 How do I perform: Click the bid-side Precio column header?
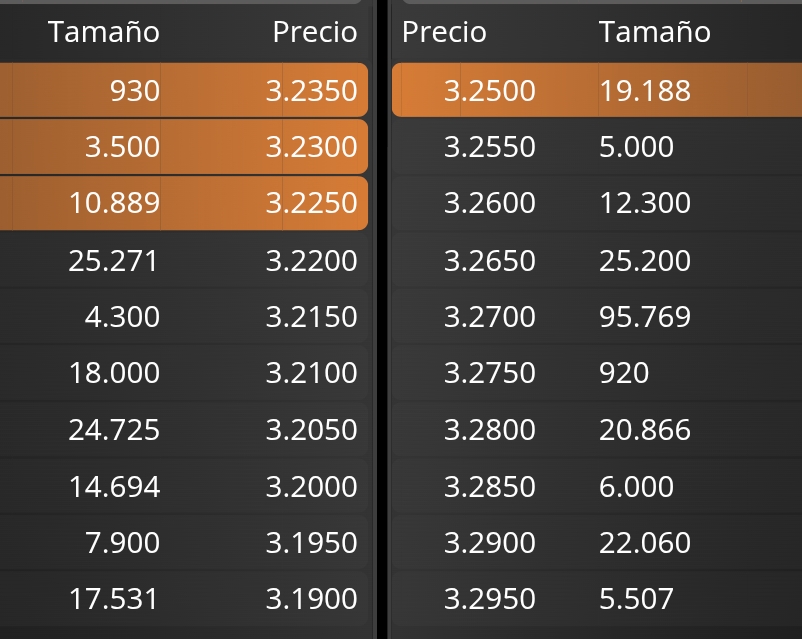pyautogui.click(x=315, y=32)
